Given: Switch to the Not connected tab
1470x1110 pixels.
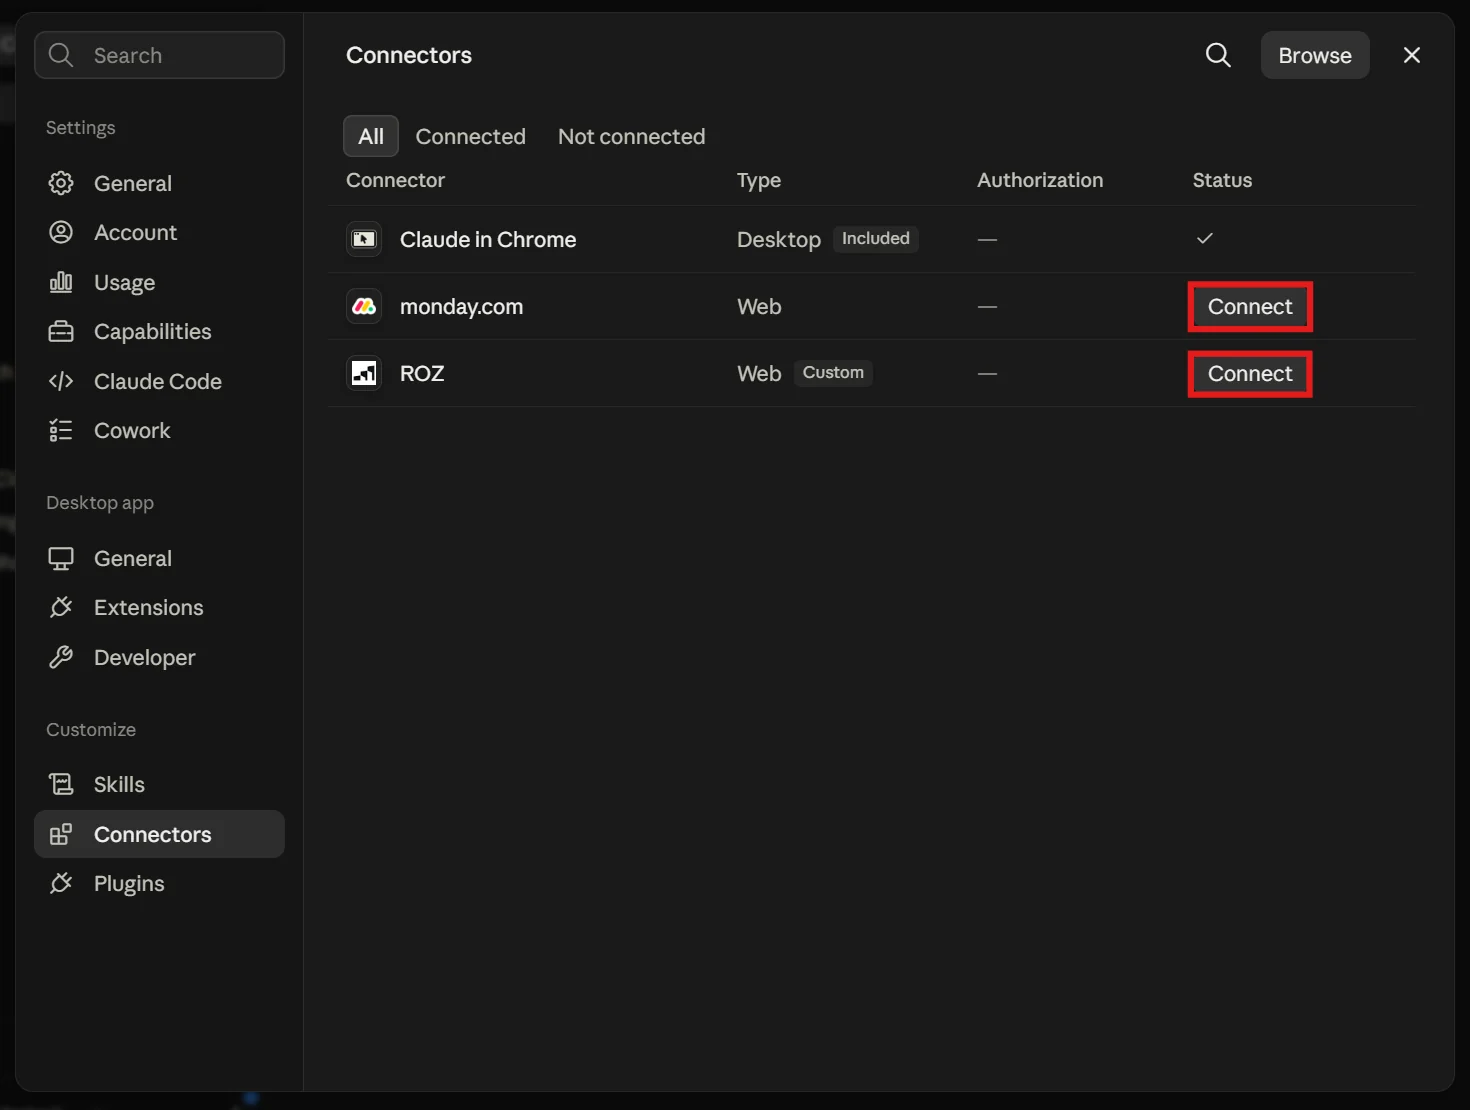Looking at the screenshot, I should click(x=632, y=136).
